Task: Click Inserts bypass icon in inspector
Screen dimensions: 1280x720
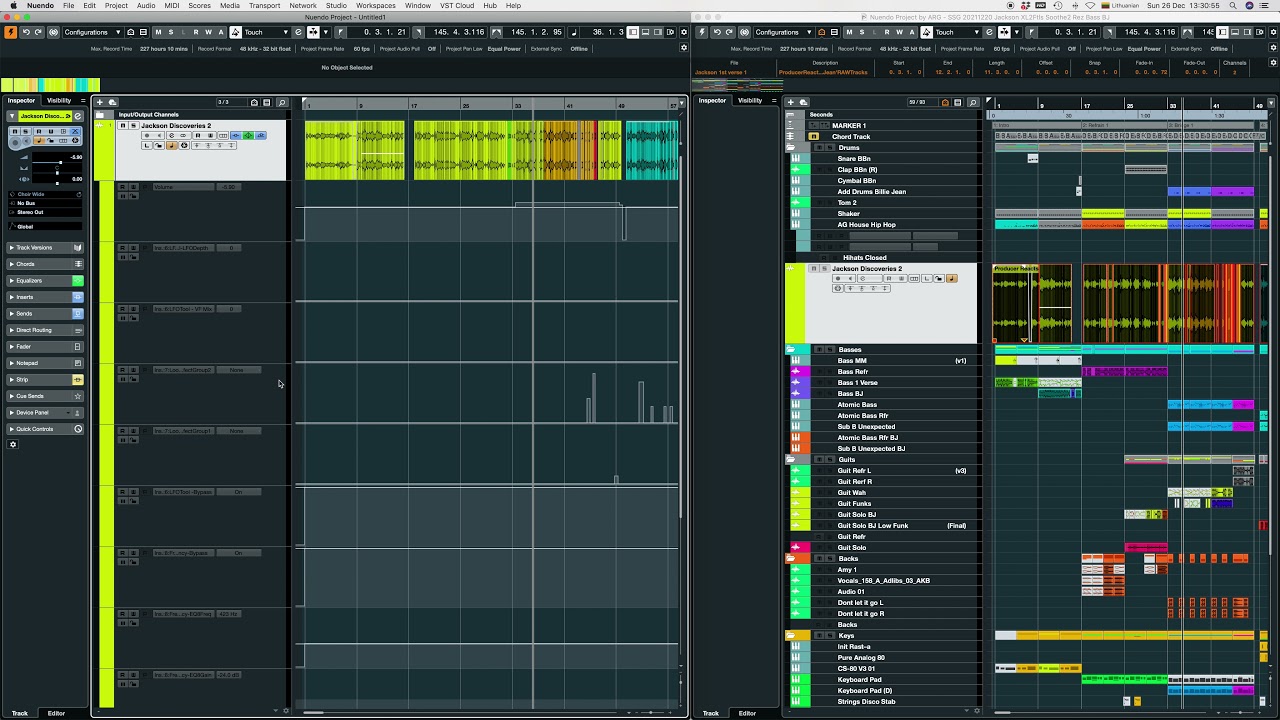Action: (x=78, y=297)
